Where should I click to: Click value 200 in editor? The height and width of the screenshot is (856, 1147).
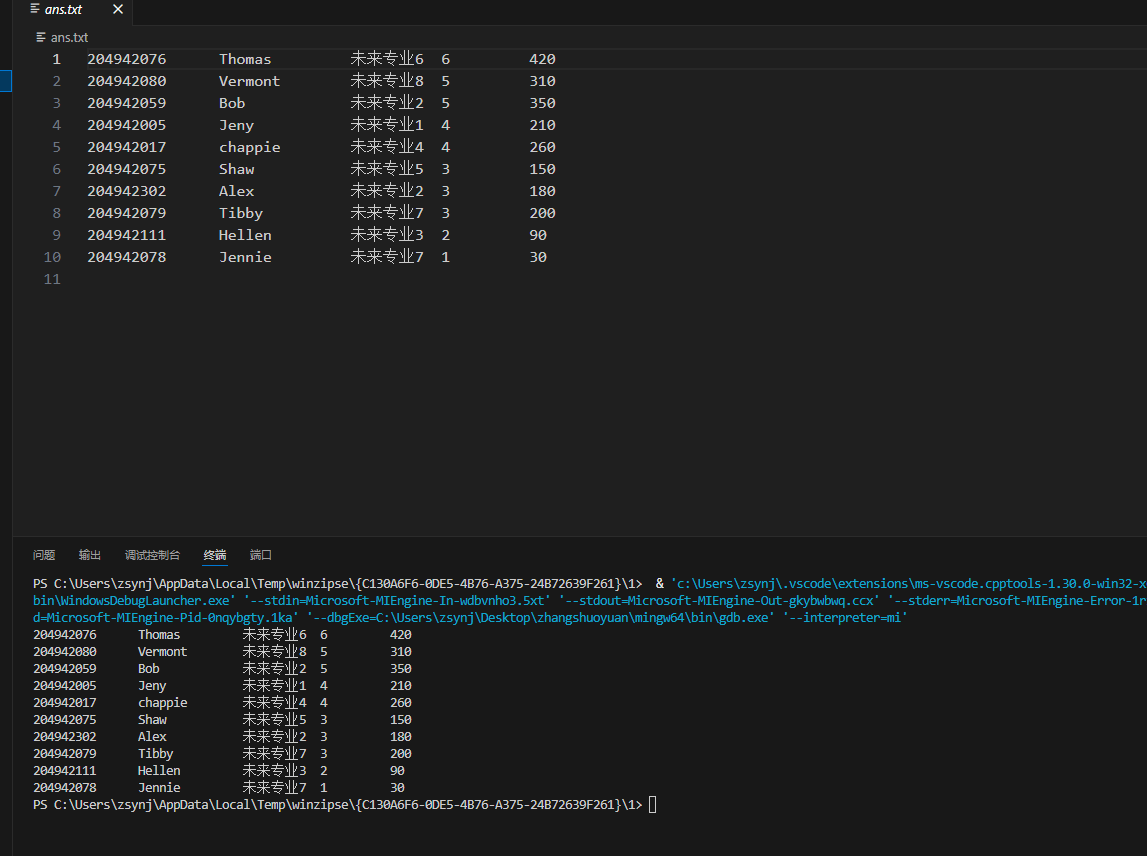(x=542, y=213)
